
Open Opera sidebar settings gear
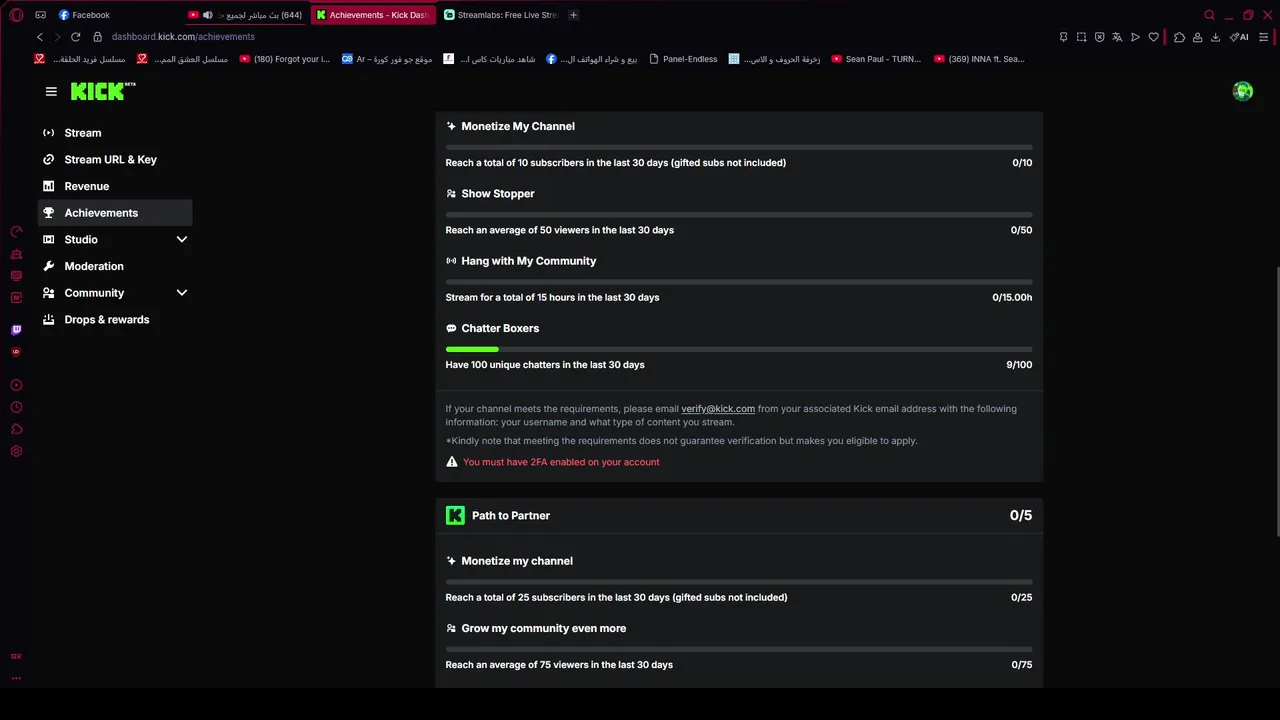16,452
